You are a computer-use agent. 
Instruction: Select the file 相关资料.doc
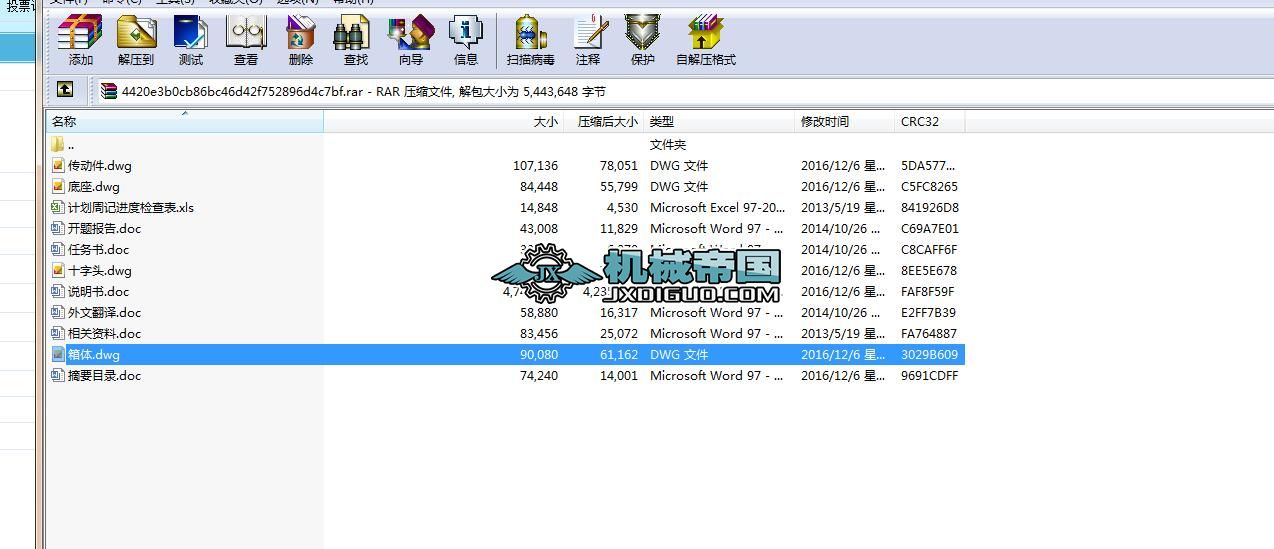click(104, 334)
